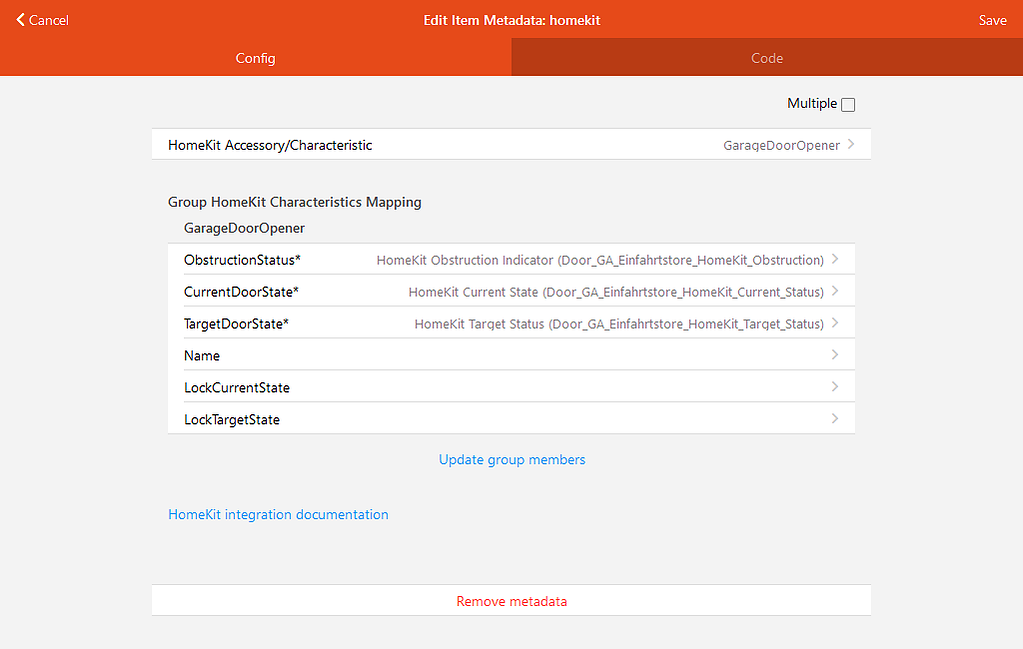
Task: Click the chevron on the CurrentDoorState row
Action: (835, 291)
